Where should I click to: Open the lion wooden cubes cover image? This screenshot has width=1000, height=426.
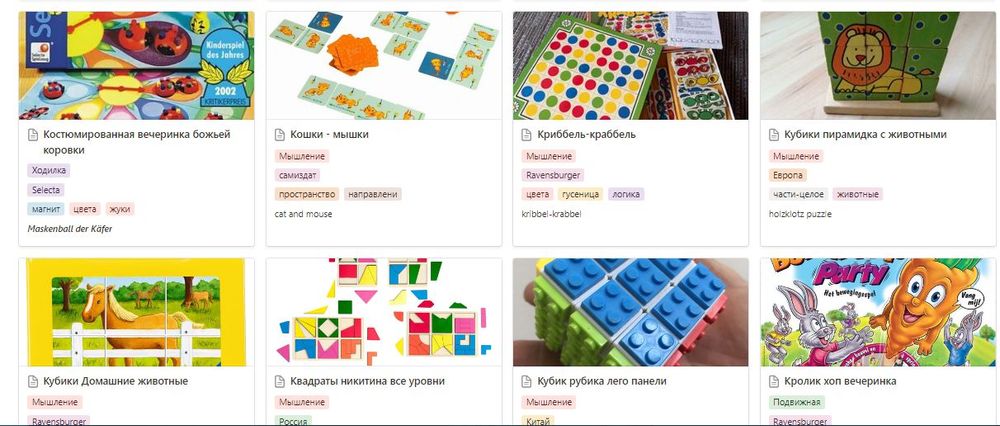pos(878,66)
